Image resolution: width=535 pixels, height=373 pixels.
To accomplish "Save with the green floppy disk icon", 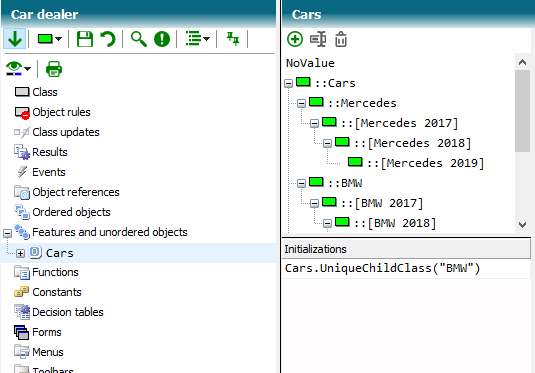I will click(85, 39).
